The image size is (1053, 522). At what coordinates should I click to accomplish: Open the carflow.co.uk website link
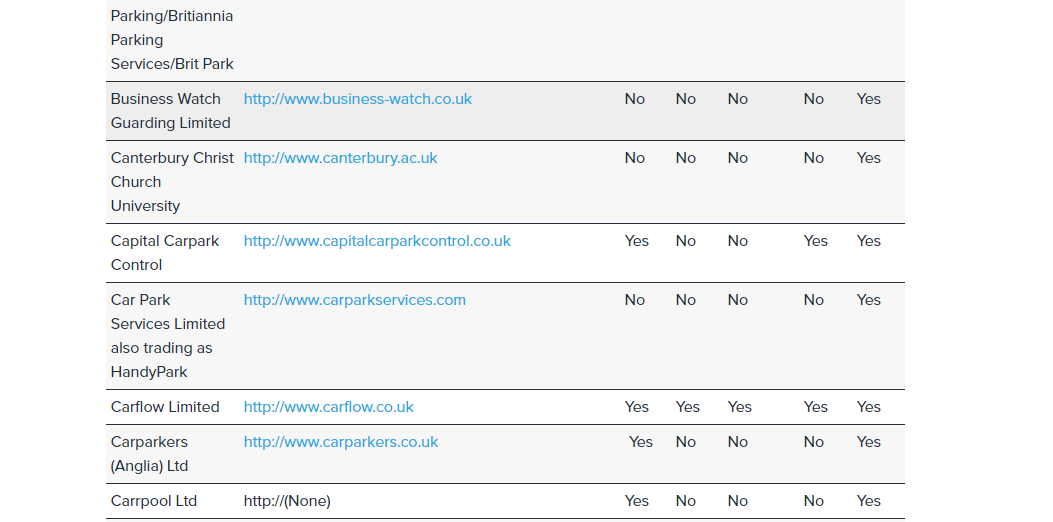tap(328, 406)
